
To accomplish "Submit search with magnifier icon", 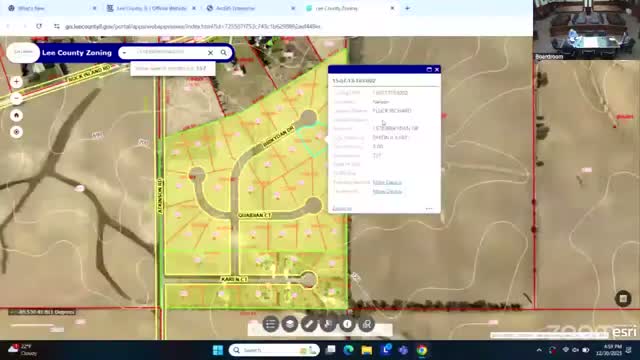I will click(x=224, y=53).
